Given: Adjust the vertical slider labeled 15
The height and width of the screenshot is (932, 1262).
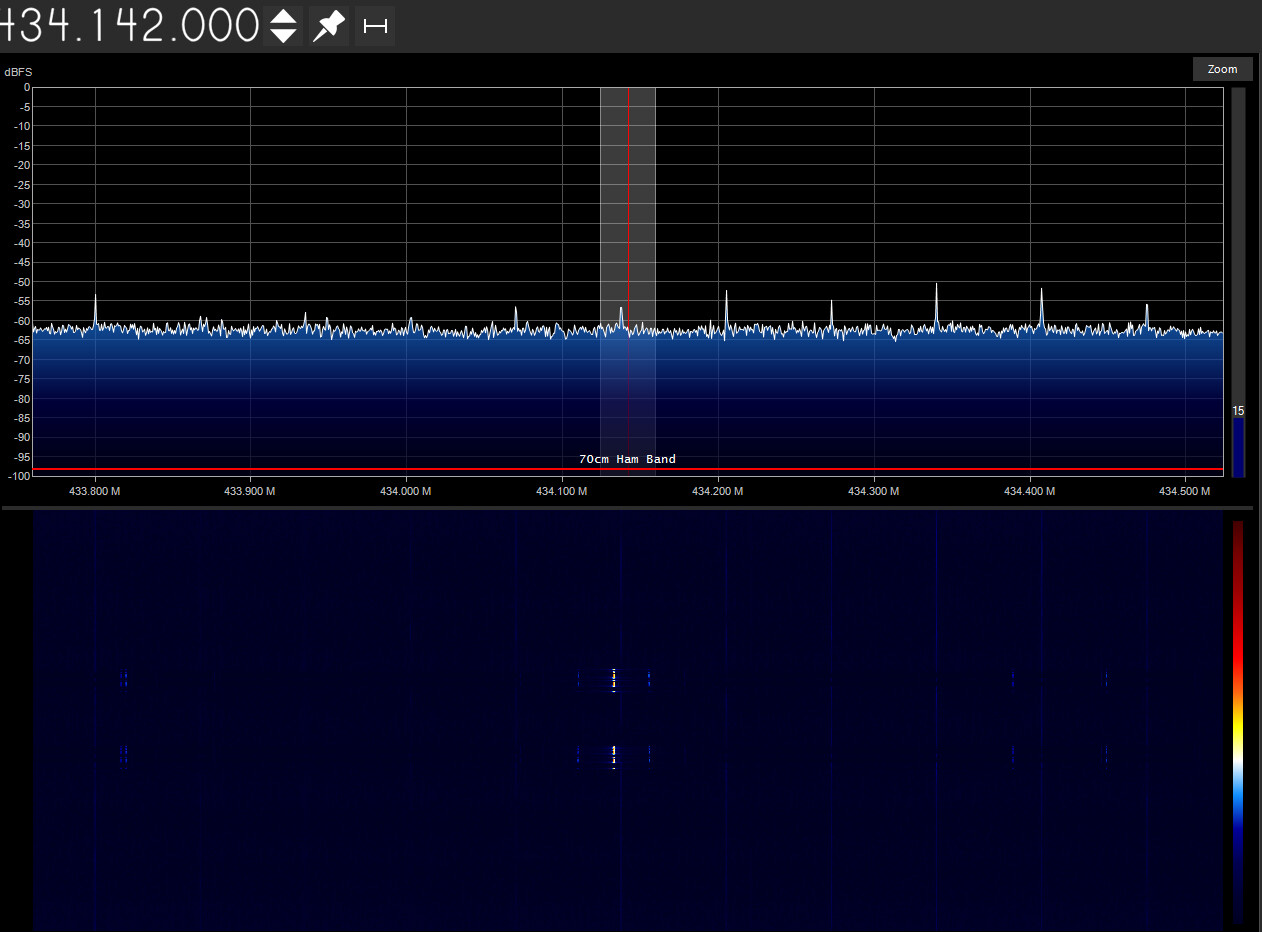Looking at the screenshot, I should 1239,445.
